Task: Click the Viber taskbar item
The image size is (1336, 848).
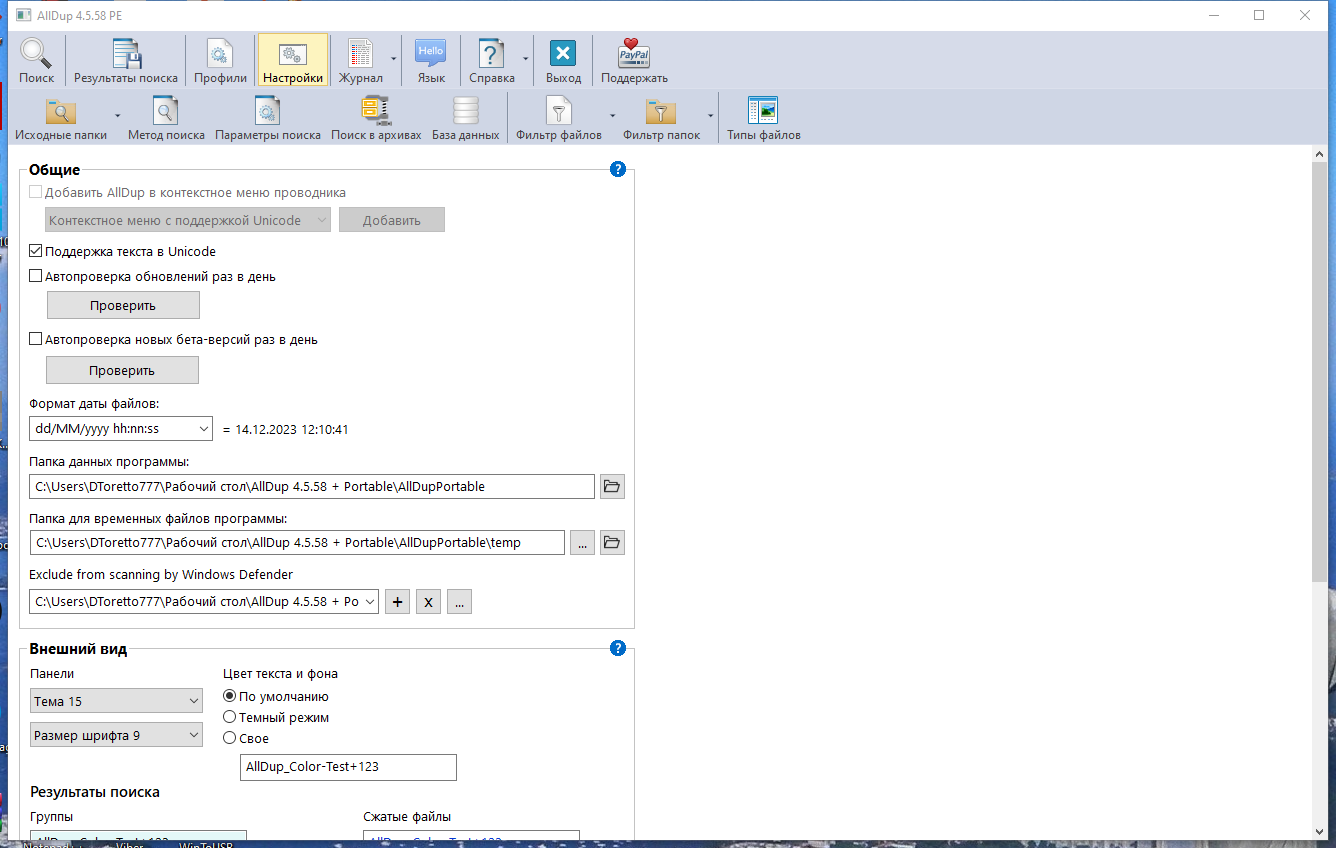Action: [x=129, y=844]
